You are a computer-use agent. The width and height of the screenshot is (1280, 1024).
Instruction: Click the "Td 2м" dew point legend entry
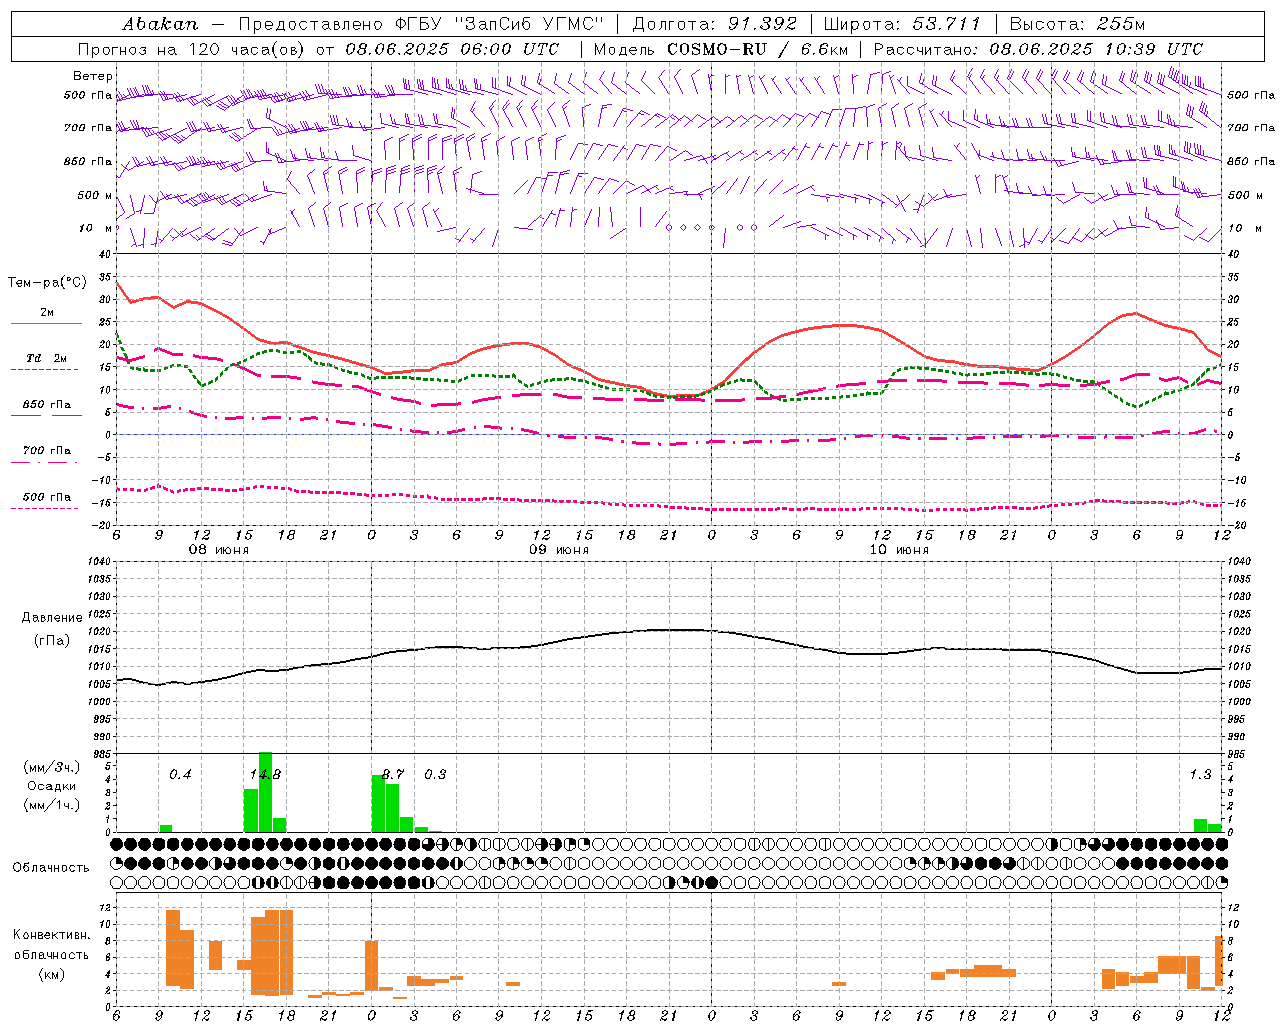pos(46,362)
